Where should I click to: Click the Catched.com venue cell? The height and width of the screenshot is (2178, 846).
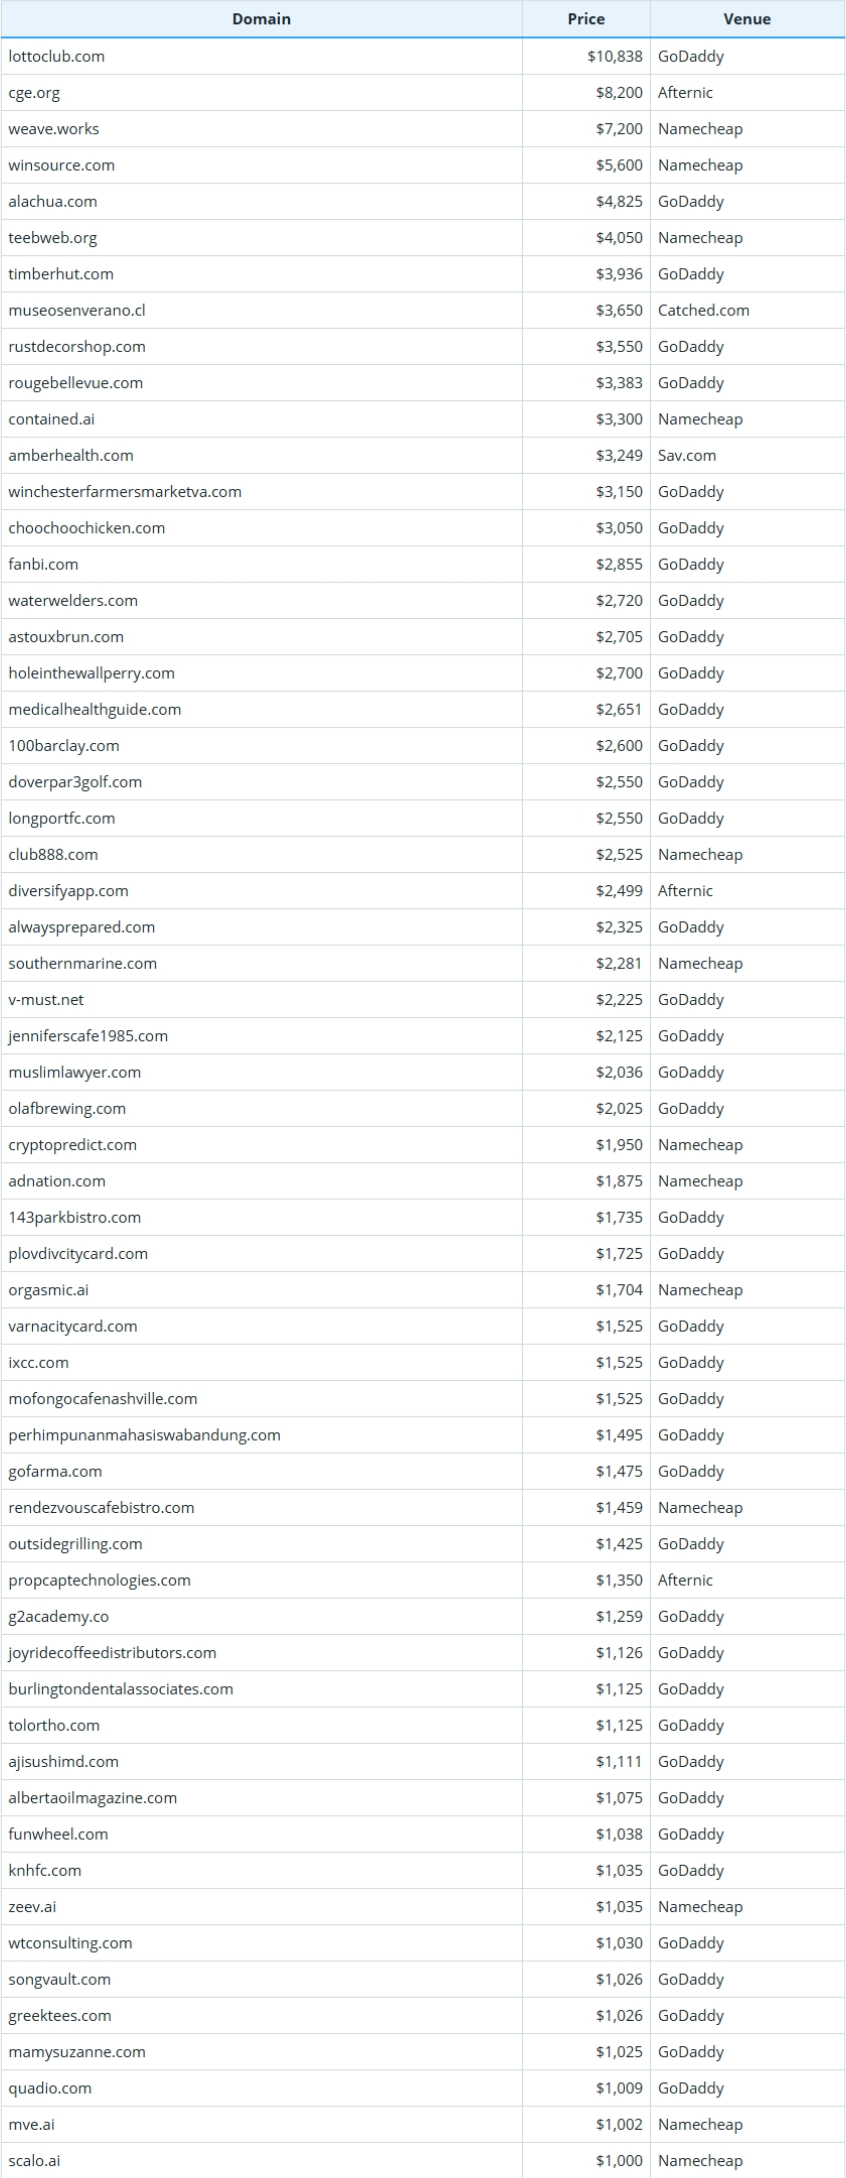[x=703, y=310]
